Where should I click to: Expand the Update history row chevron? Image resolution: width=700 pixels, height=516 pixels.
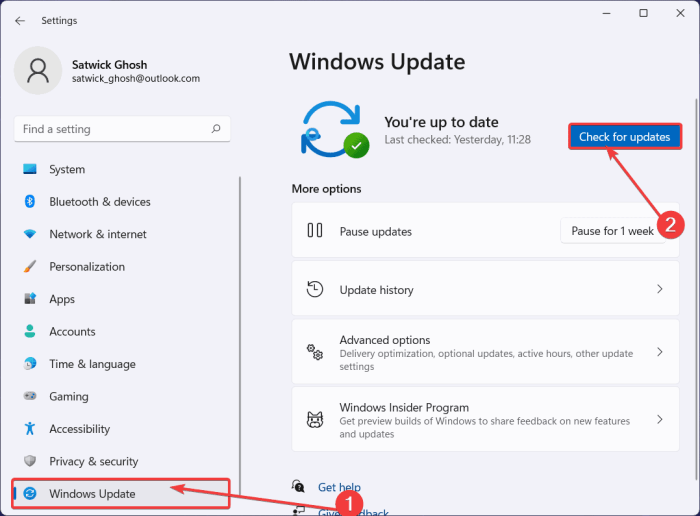659,289
